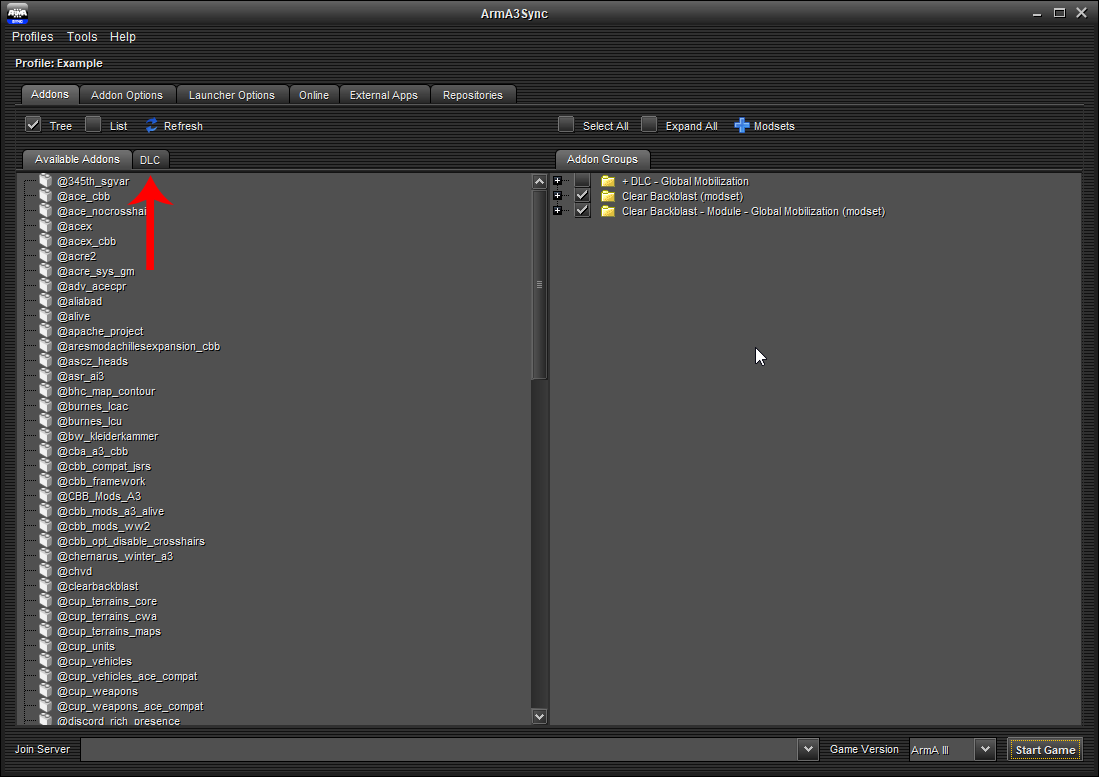The image size is (1099, 777).
Task: Click the box icon beside @acre2
Action: pyautogui.click(x=46, y=256)
